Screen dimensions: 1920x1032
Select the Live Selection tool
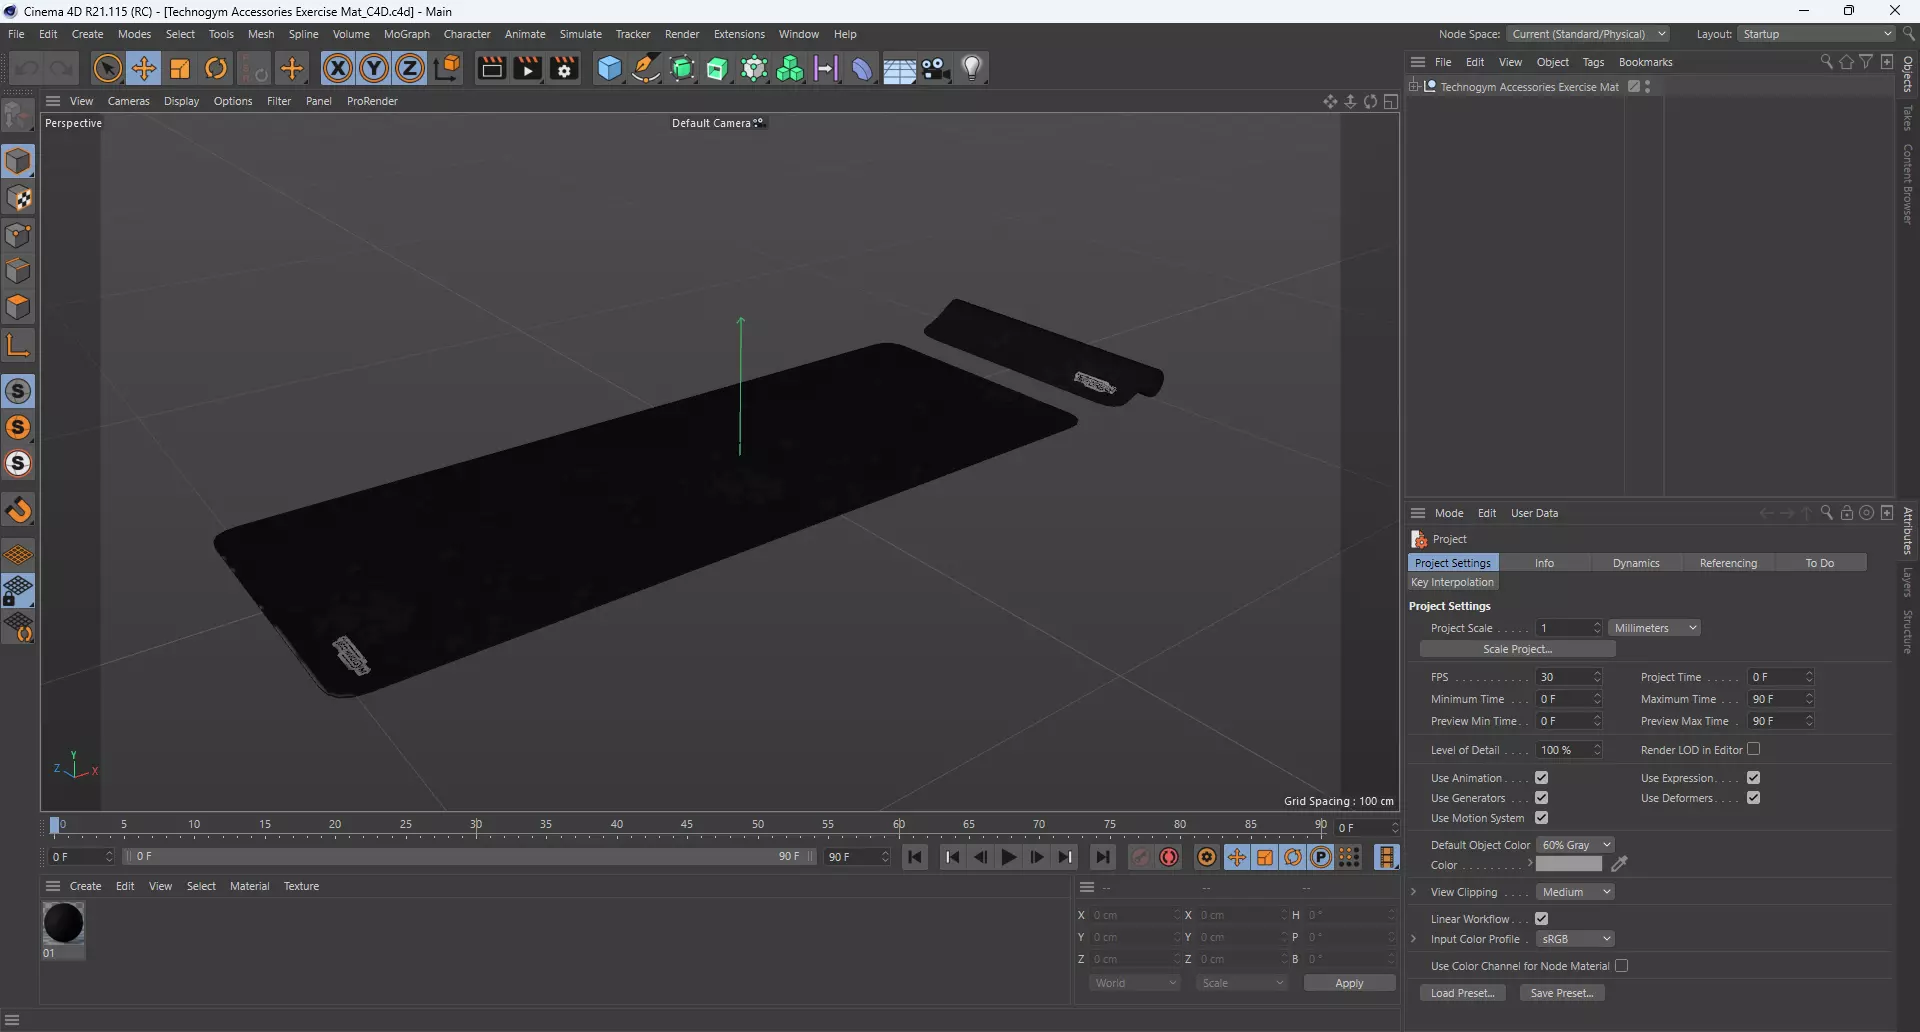click(107, 68)
